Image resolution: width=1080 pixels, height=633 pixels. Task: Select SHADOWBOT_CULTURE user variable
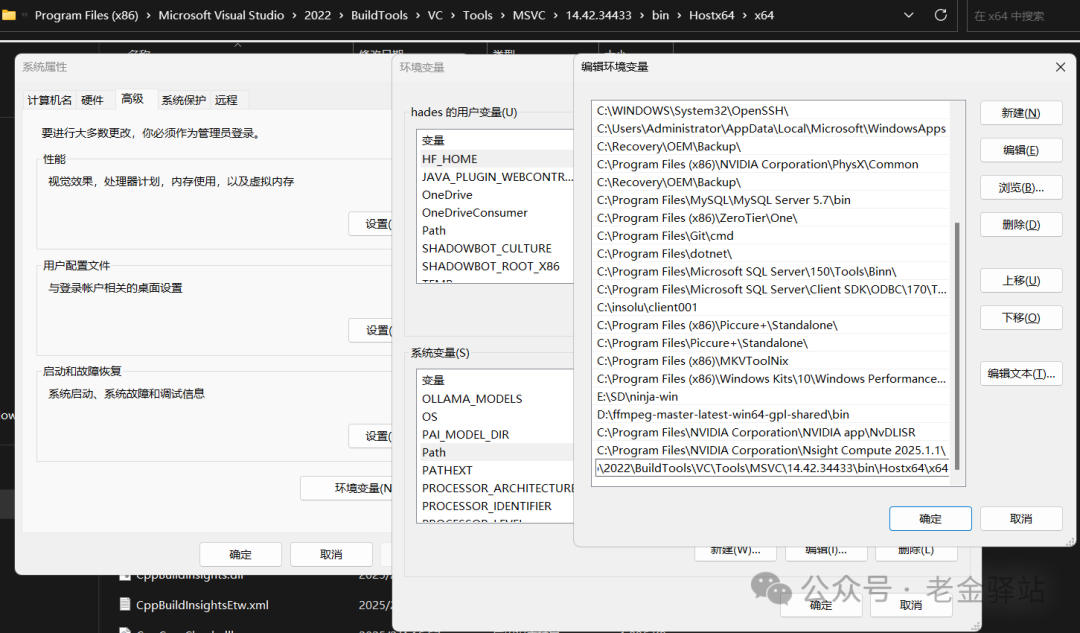pyautogui.click(x=496, y=248)
